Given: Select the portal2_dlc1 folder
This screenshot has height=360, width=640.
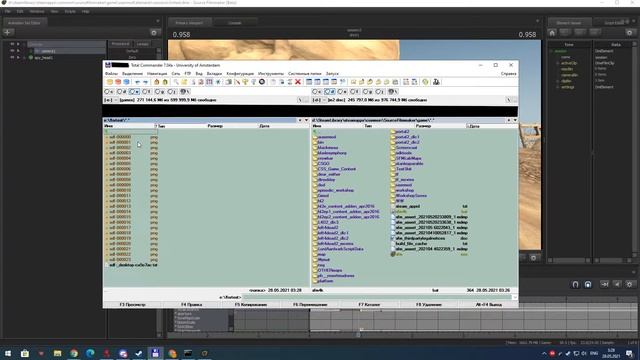Looking at the screenshot, I should coord(405,137).
